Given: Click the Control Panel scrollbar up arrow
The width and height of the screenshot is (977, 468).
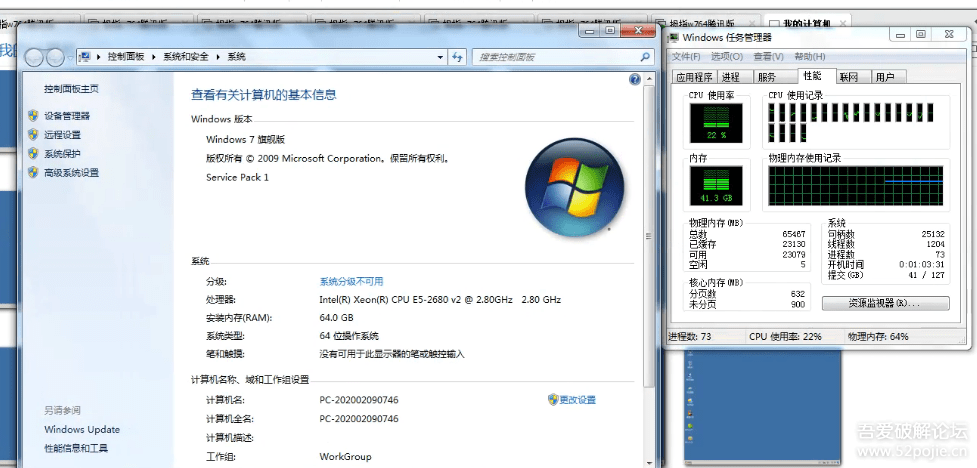Looking at the screenshot, I should pos(649,79).
